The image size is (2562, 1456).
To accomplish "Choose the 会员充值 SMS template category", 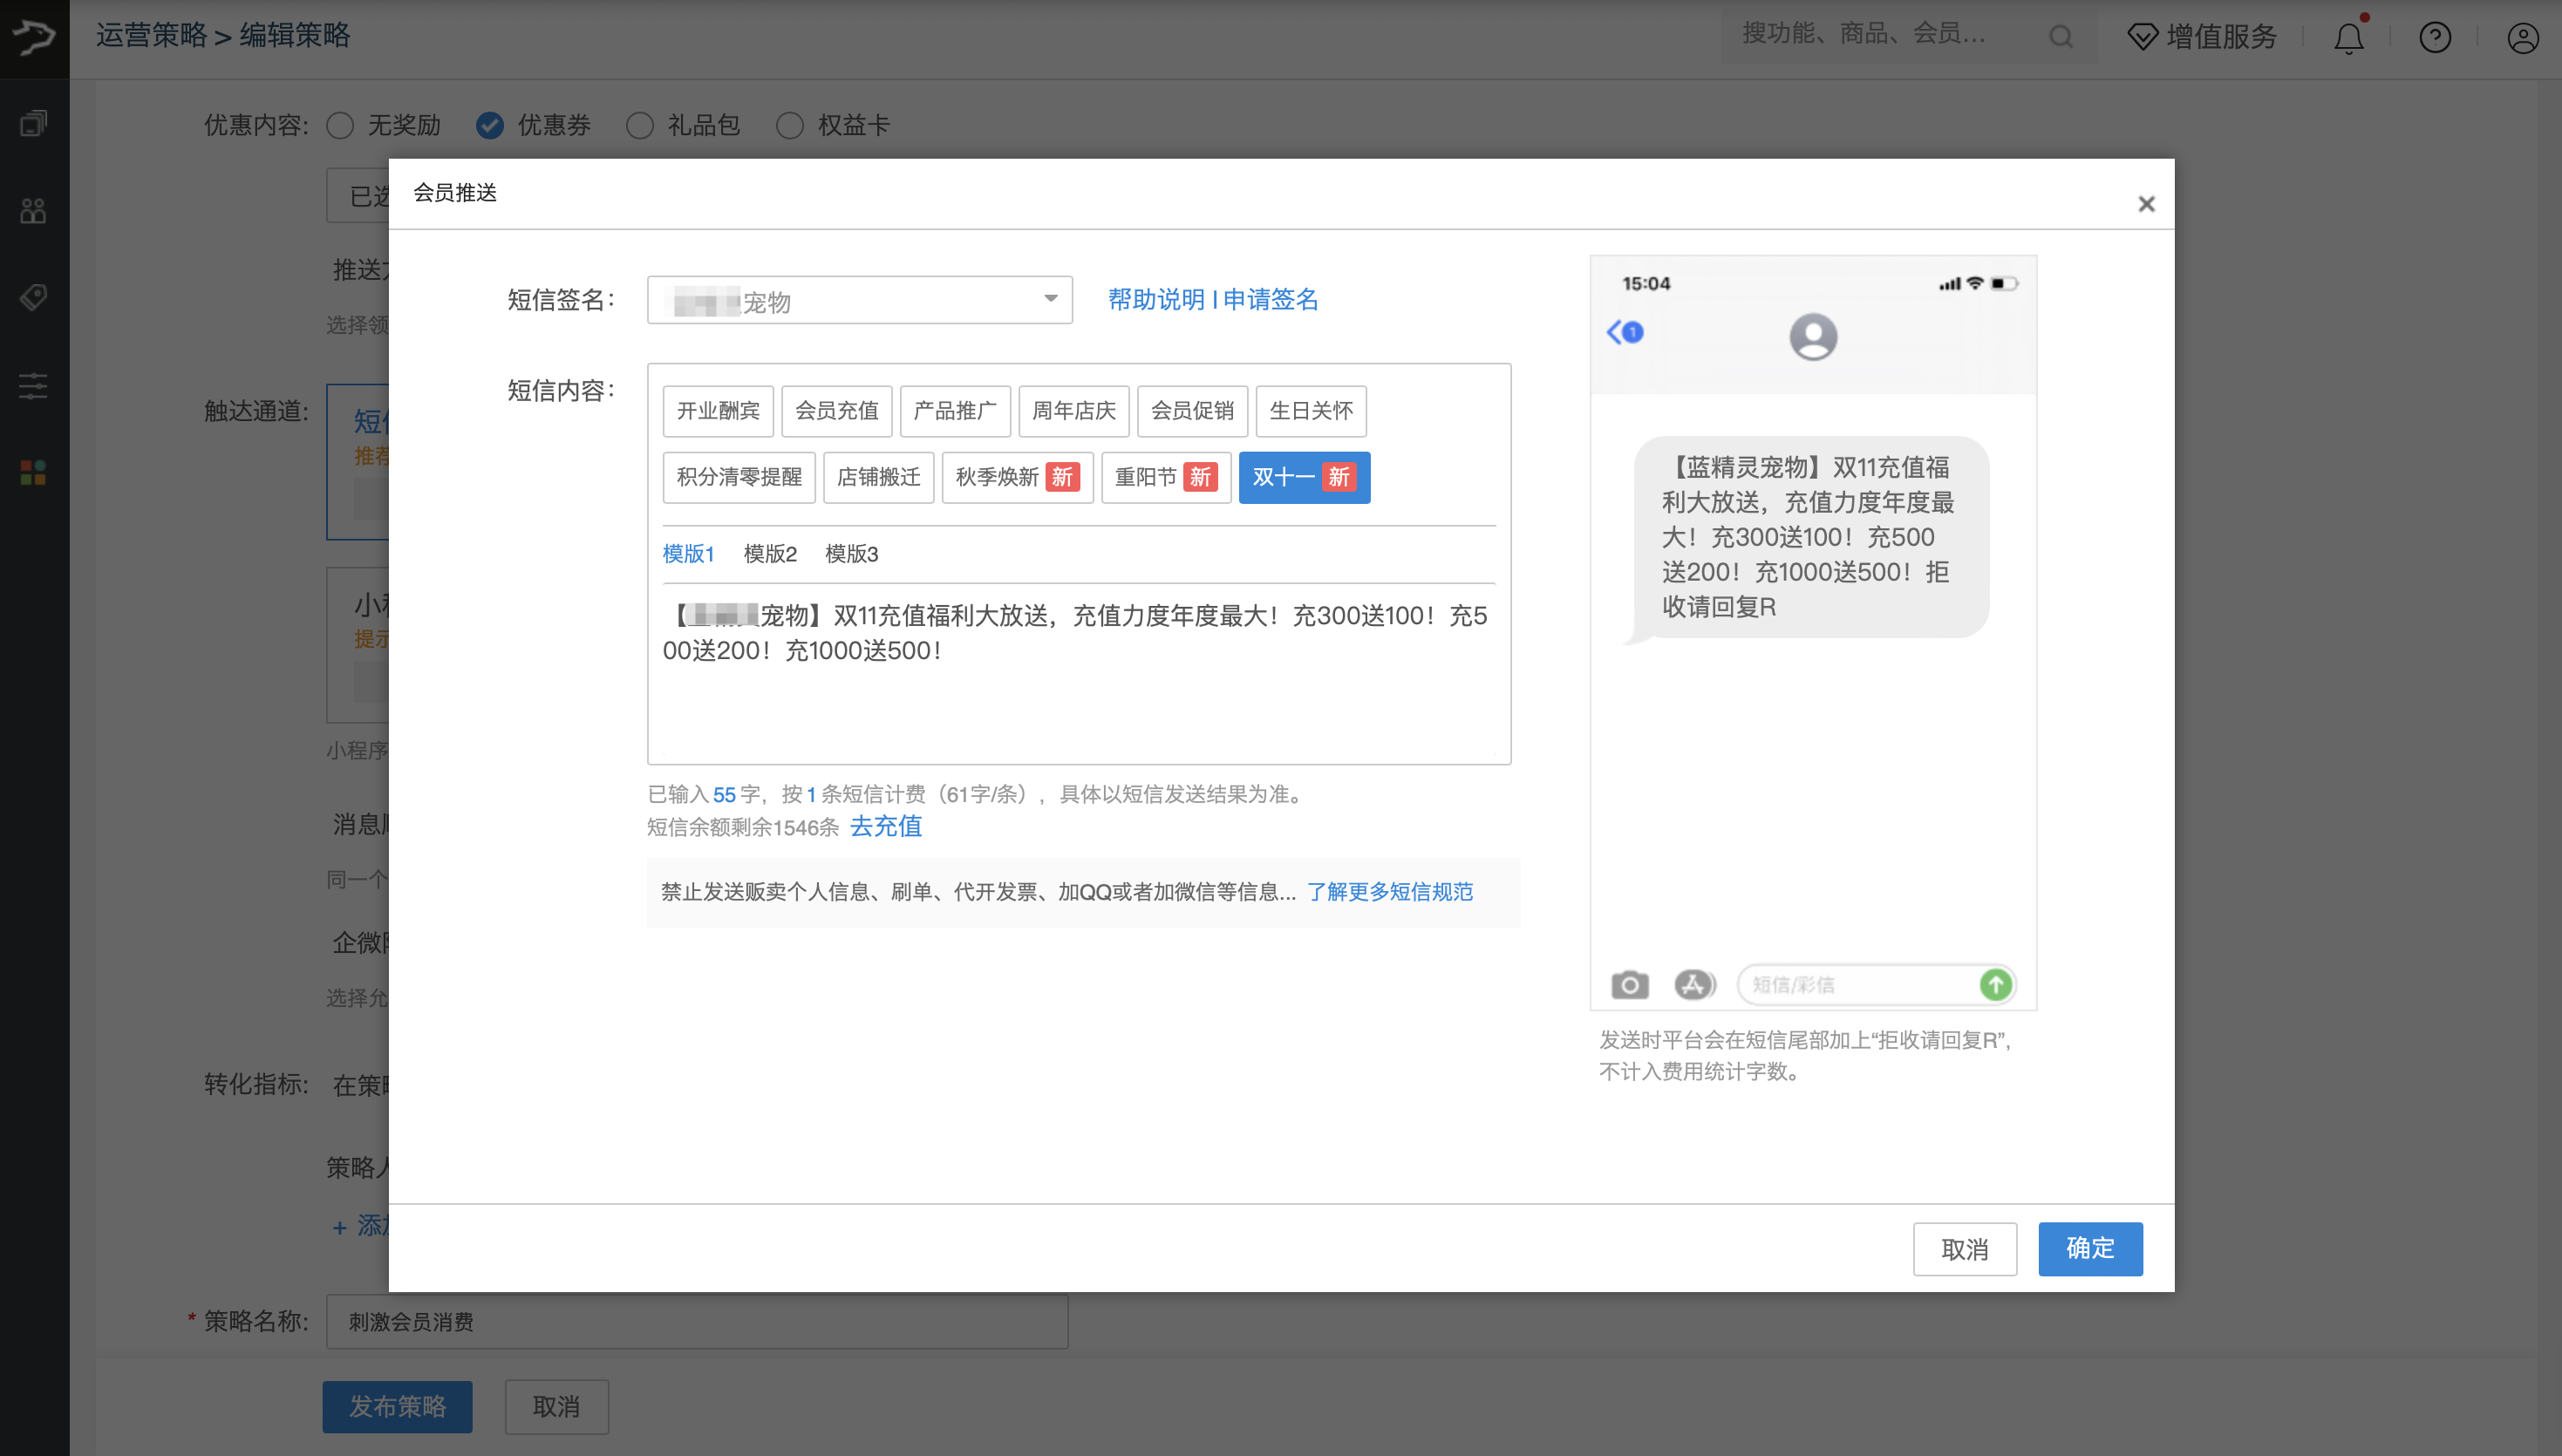I will pyautogui.click(x=836, y=411).
